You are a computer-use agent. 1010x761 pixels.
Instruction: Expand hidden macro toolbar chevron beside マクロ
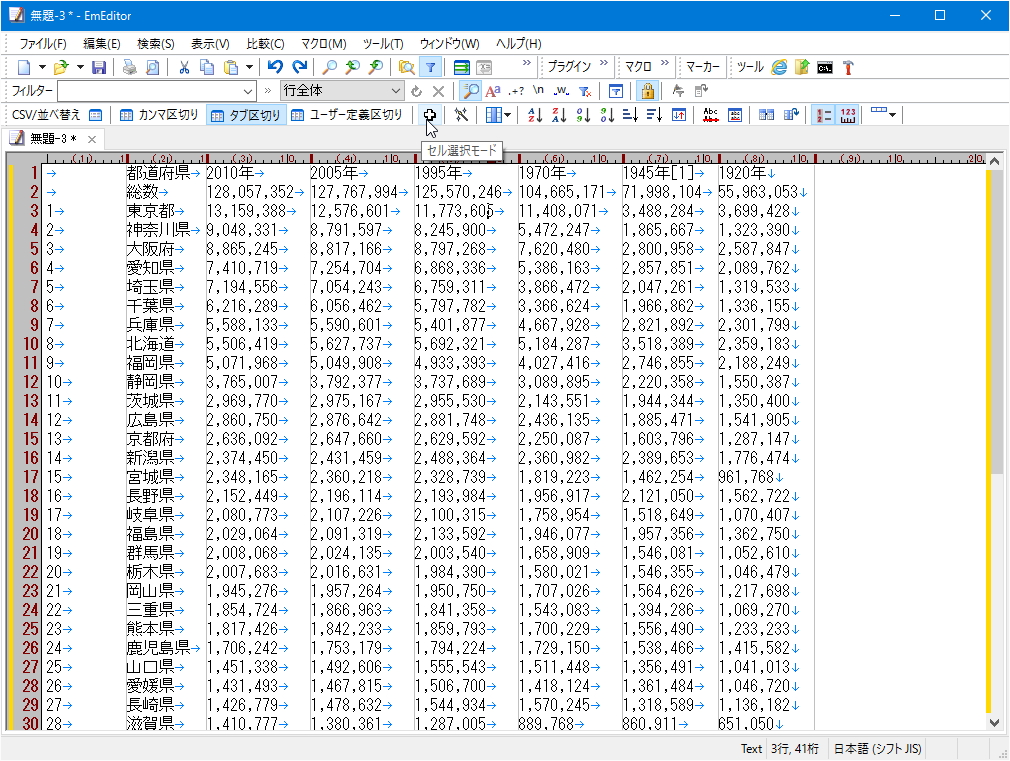point(665,63)
